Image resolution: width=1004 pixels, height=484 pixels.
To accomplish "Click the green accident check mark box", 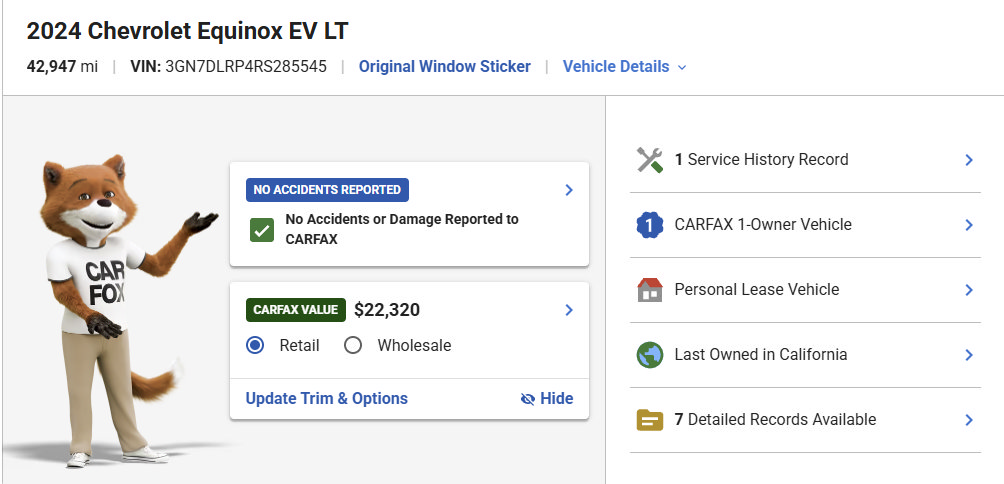I will 262,230.
